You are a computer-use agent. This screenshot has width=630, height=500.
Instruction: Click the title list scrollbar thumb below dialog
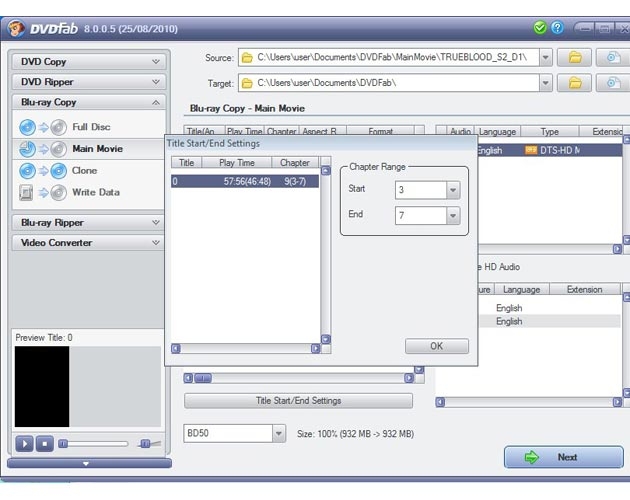point(203,378)
